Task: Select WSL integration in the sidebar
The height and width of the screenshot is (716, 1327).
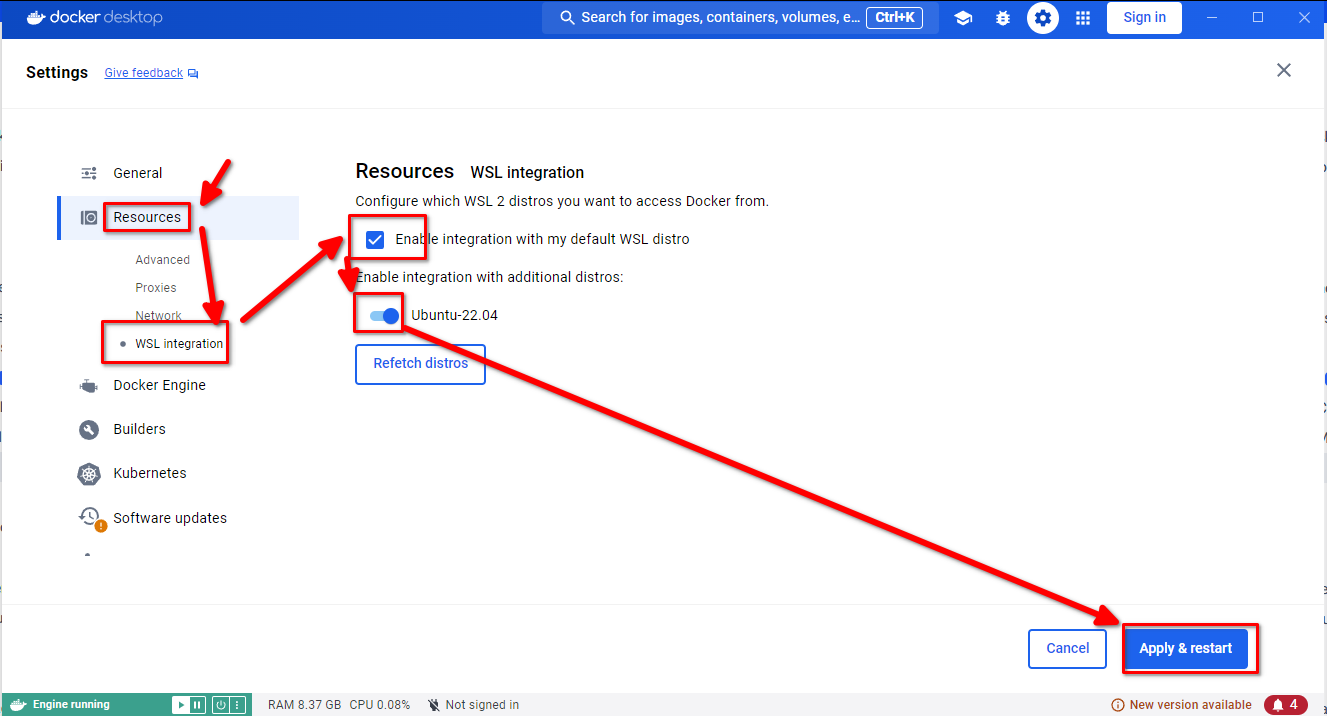Action: coord(179,343)
